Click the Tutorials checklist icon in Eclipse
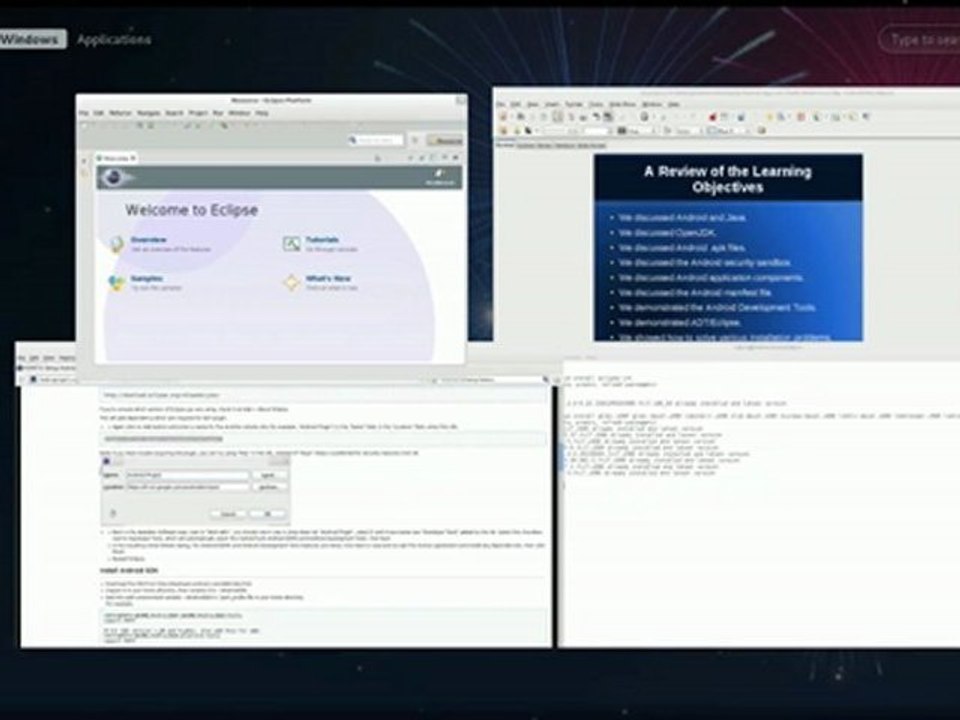Image resolution: width=960 pixels, height=720 pixels. [x=291, y=244]
